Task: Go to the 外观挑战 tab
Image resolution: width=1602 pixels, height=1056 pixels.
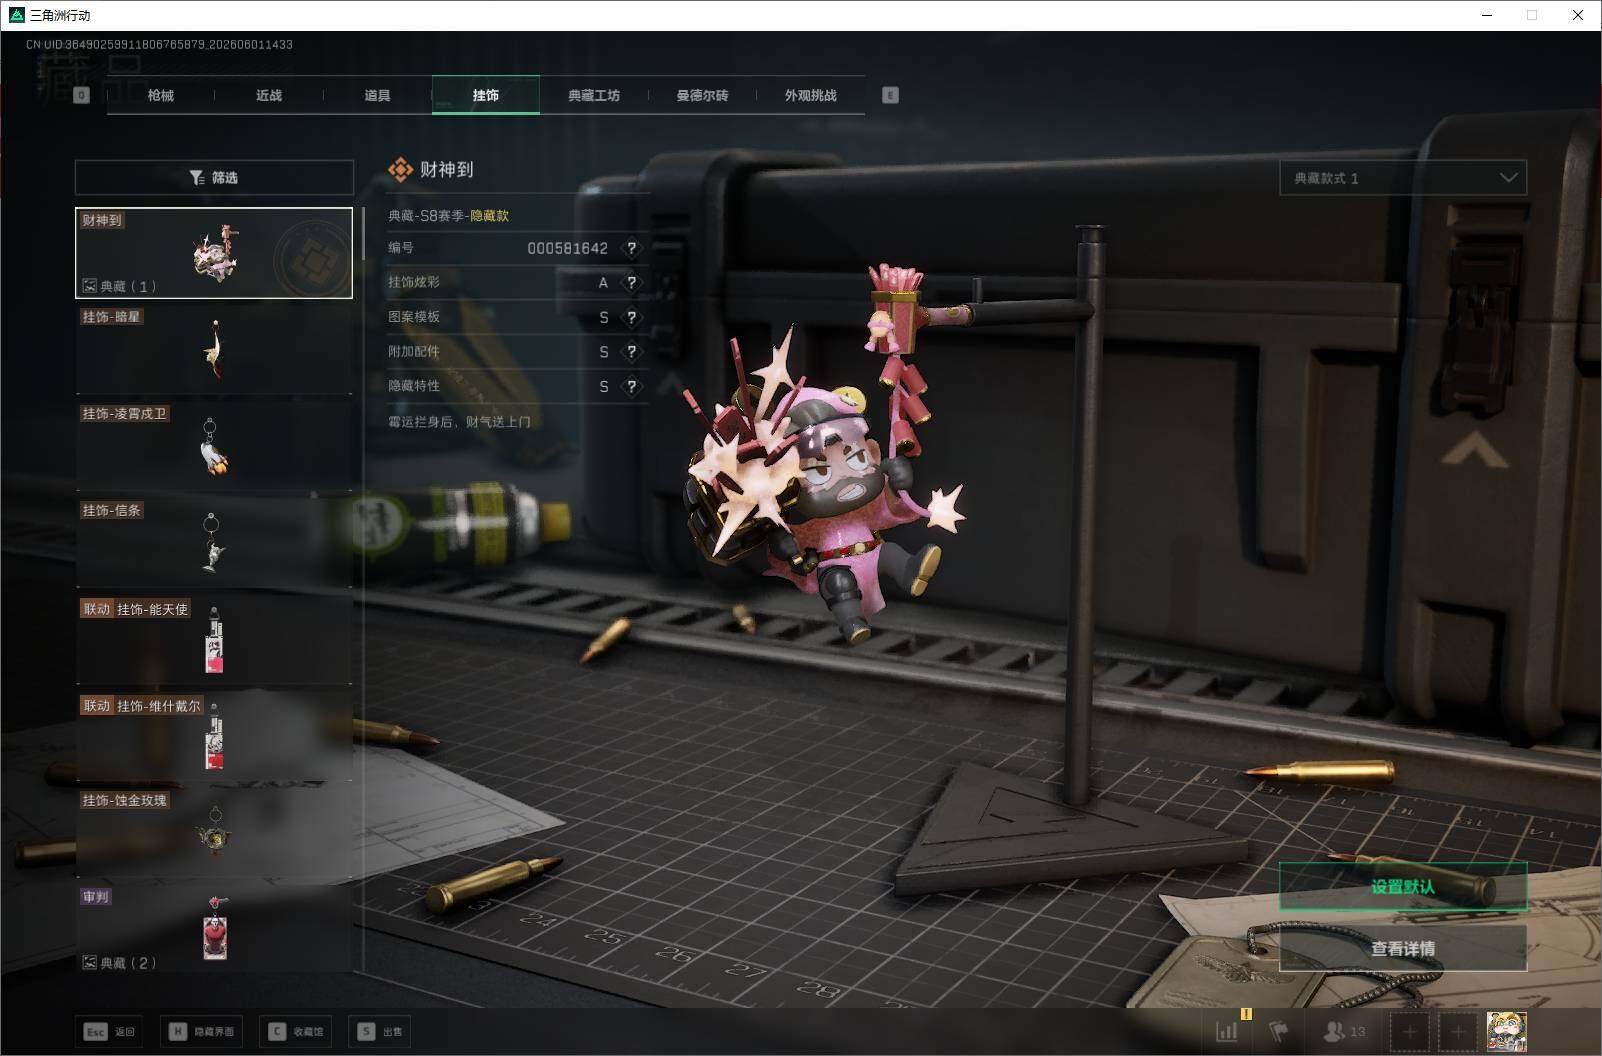Action: (x=811, y=95)
